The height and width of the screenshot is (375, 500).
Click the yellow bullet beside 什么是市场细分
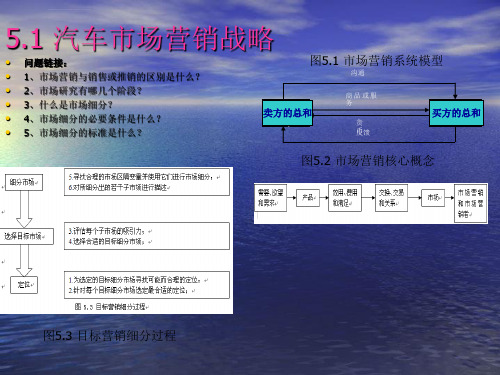coord(8,105)
